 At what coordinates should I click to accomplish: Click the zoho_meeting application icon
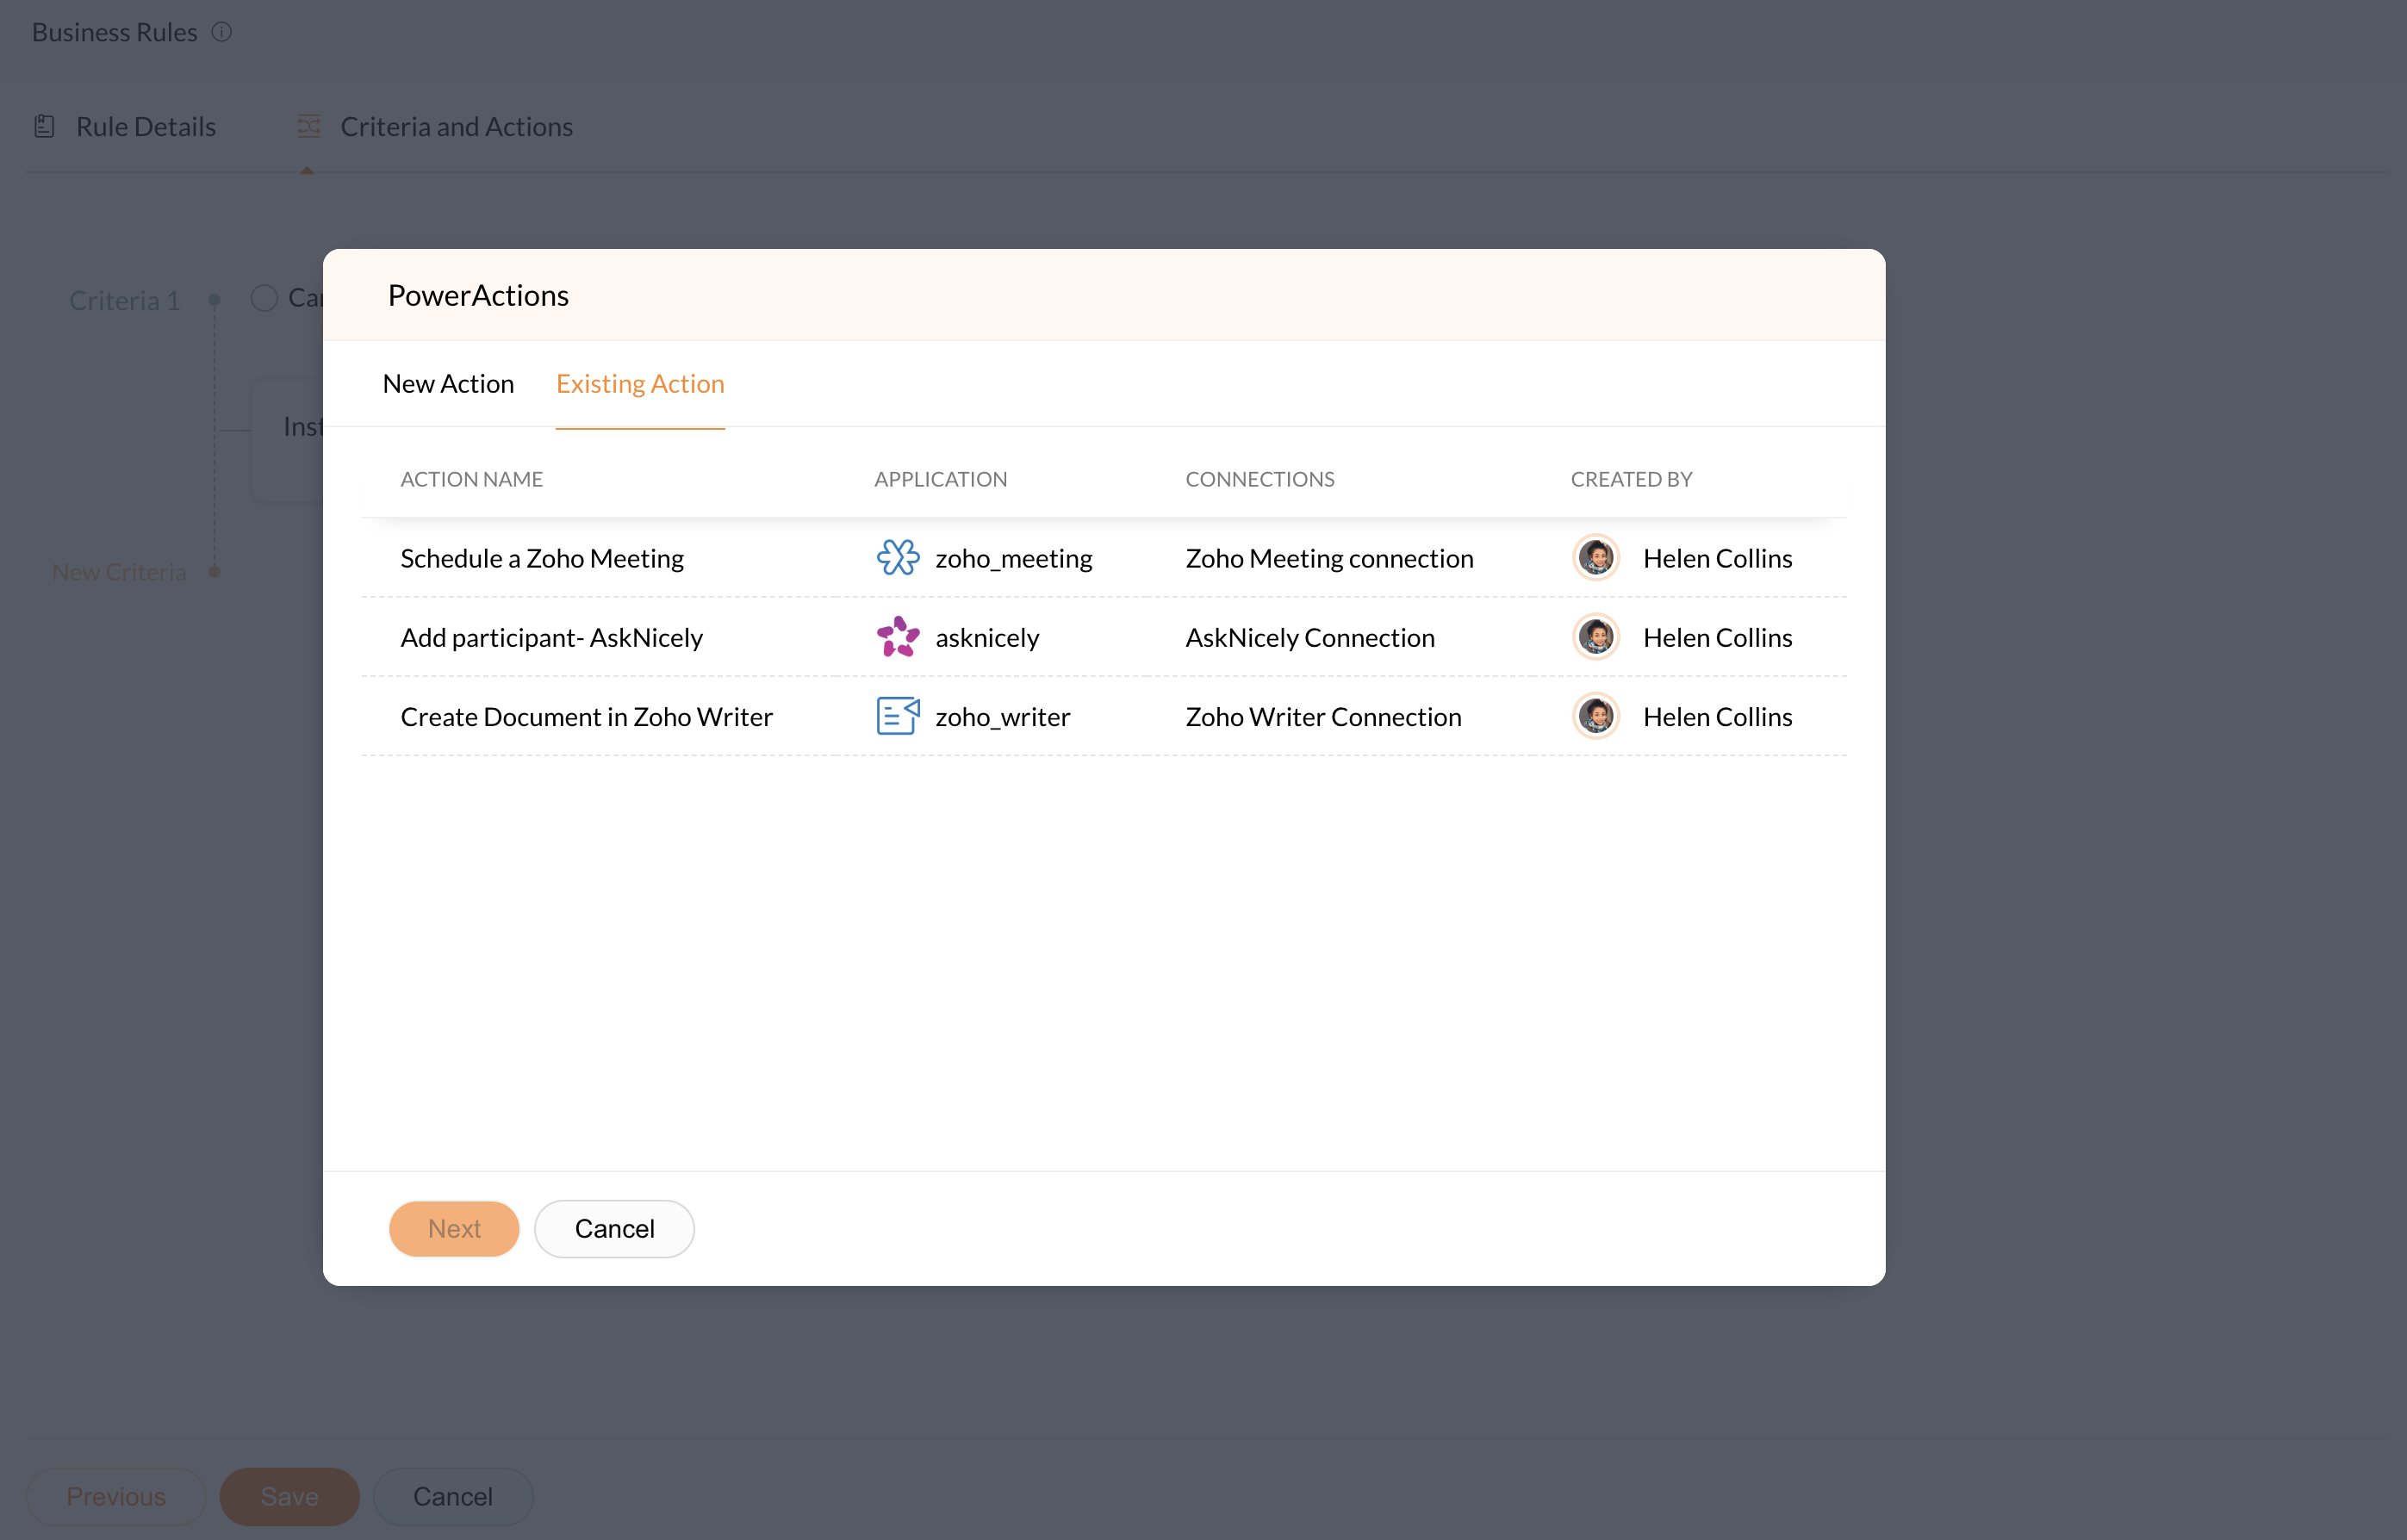897,558
